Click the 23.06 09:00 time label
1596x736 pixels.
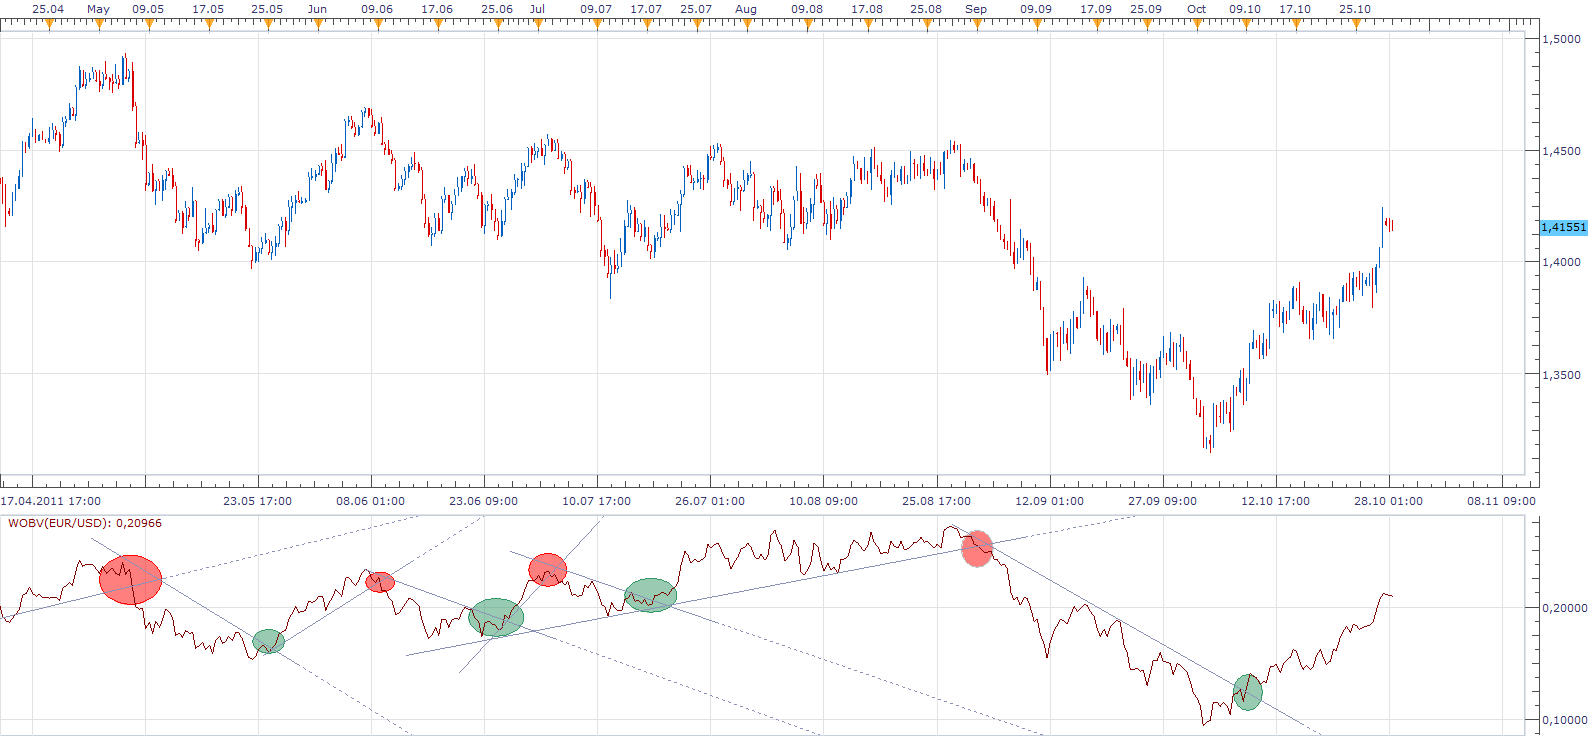coord(484,501)
